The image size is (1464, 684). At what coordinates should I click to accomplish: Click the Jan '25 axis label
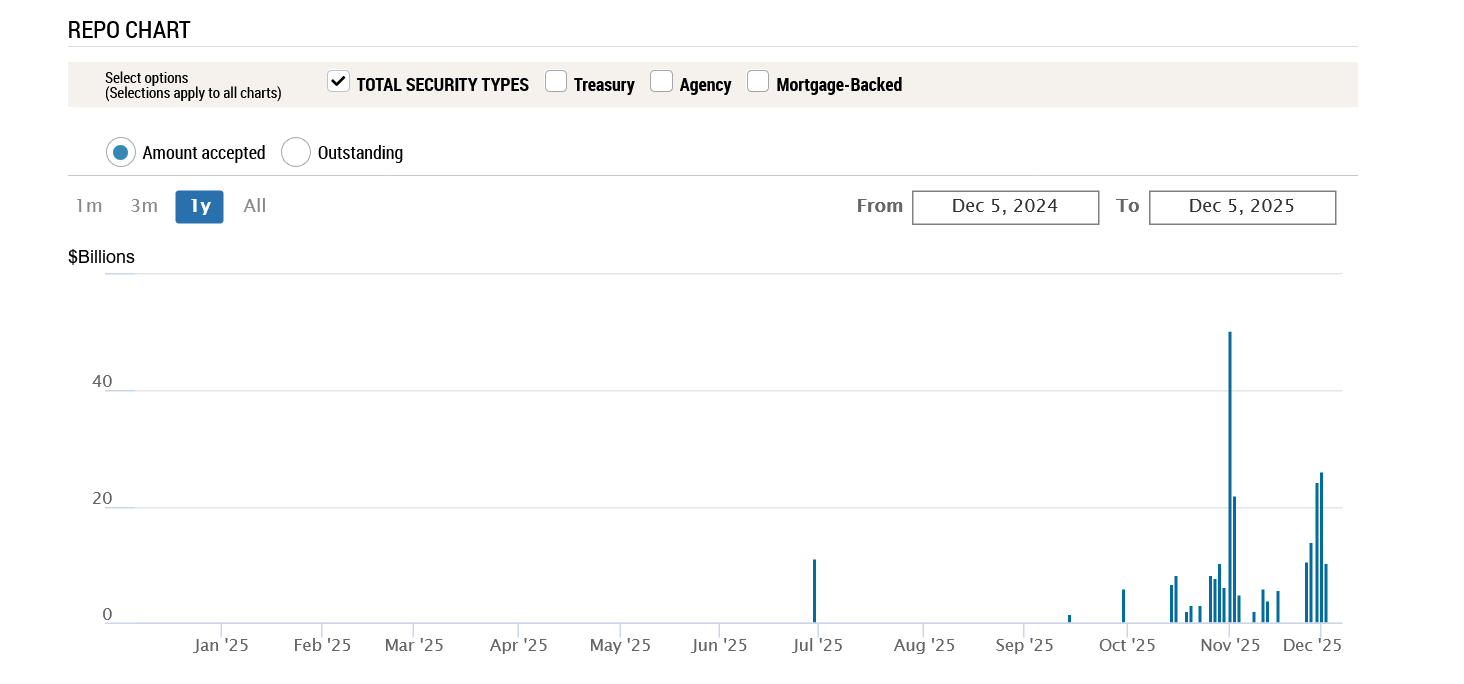[221, 646]
